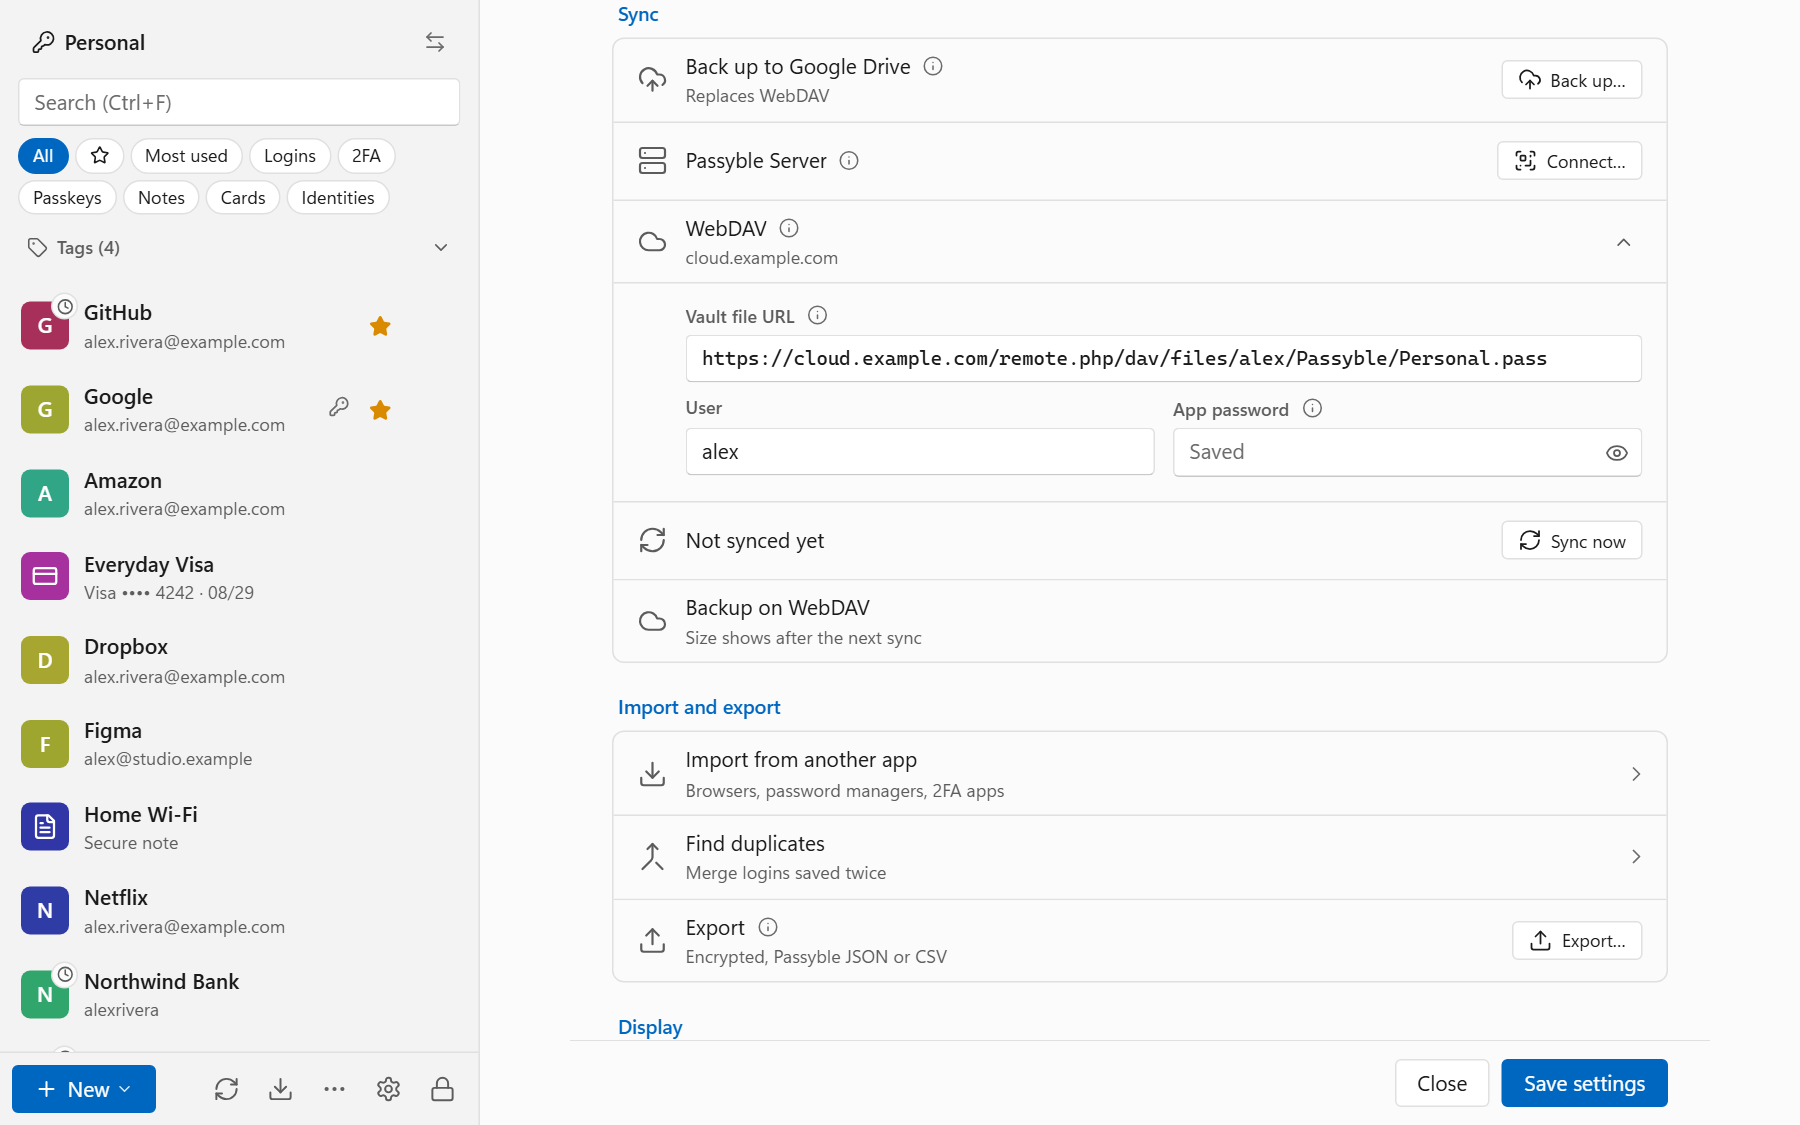Click the Amazon avatar icon
Image resolution: width=1800 pixels, height=1125 pixels.
coord(45,494)
